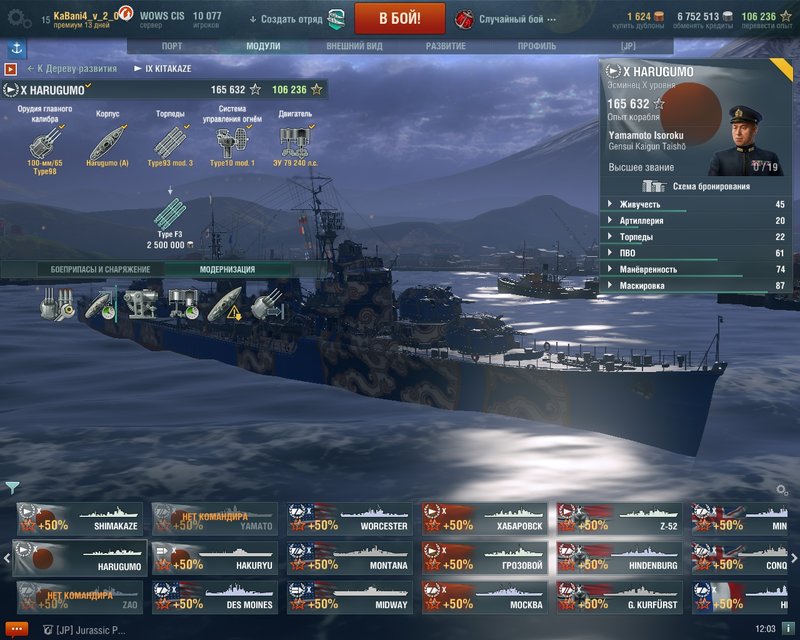The image size is (800, 640).
Task: Select the Shimakaze ship in the carousel
Action: [80, 519]
